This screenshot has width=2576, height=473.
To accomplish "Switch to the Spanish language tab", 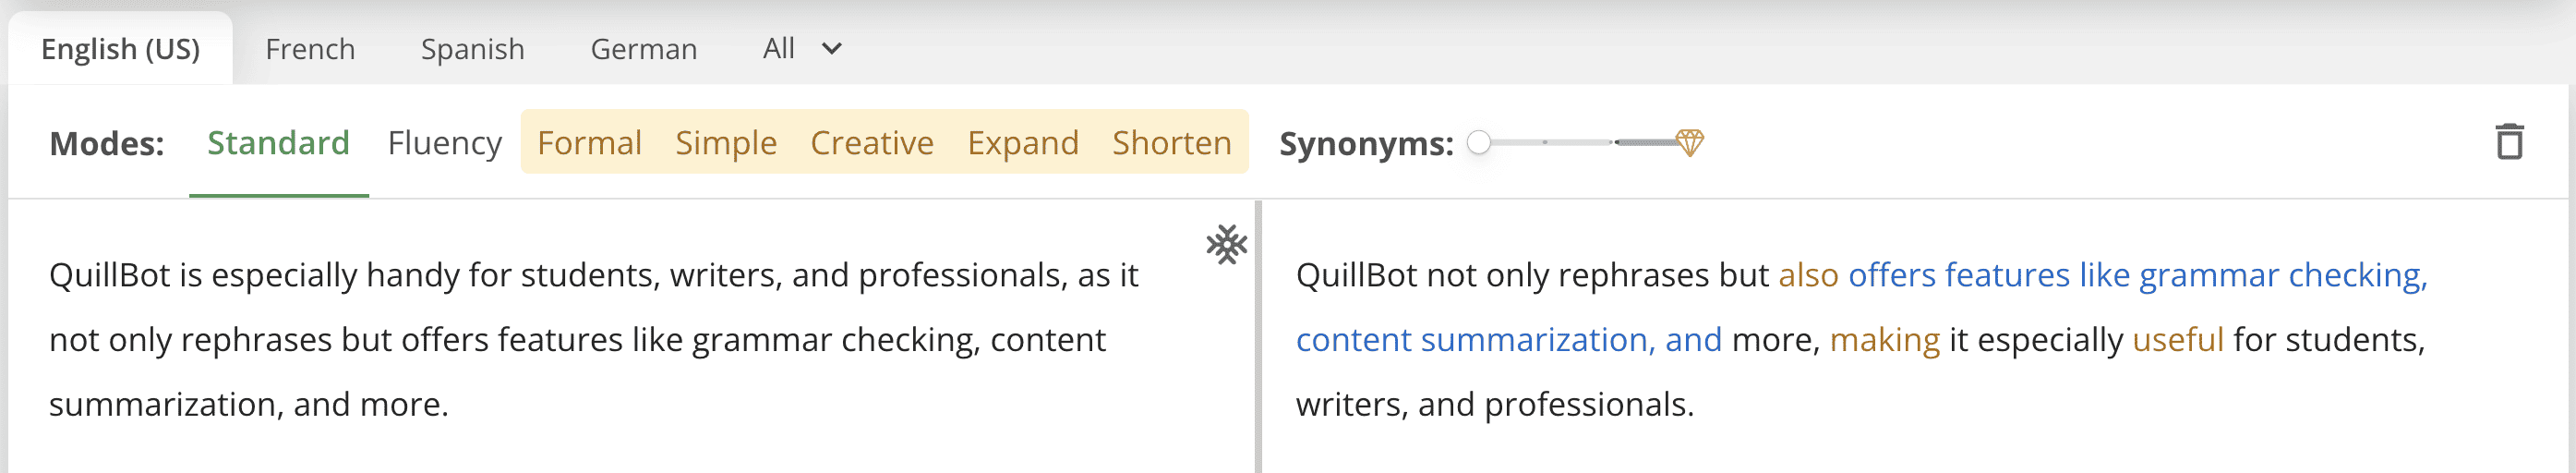I will point(472,49).
